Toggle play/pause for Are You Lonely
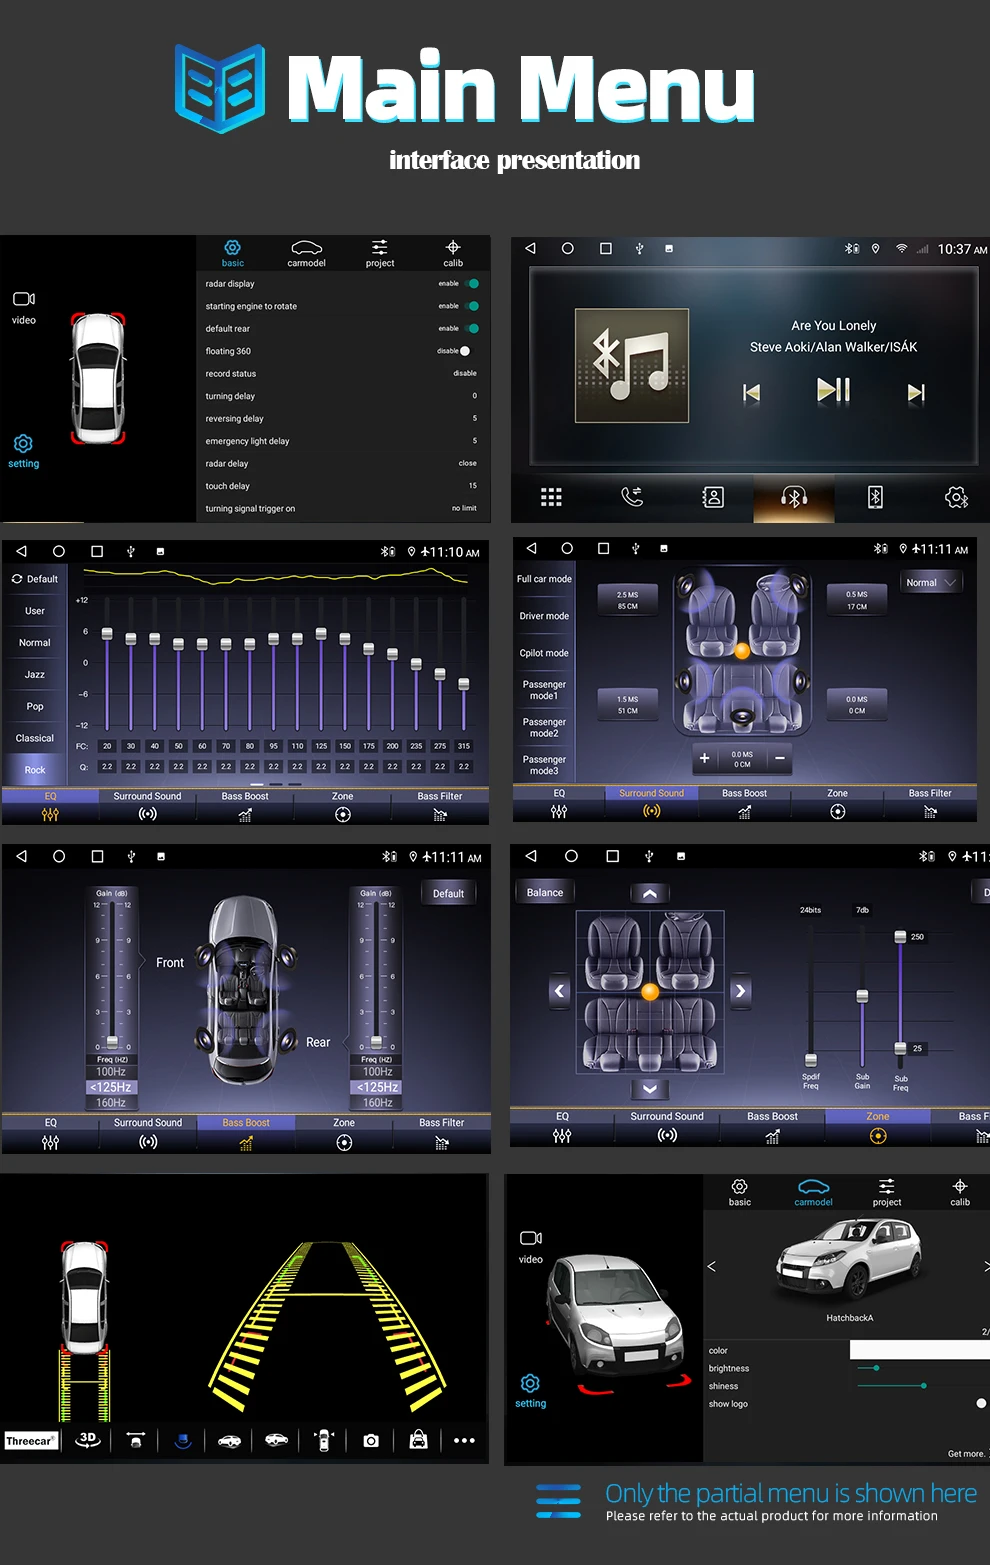The height and width of the screenshot is (1565, 990). 834,389
